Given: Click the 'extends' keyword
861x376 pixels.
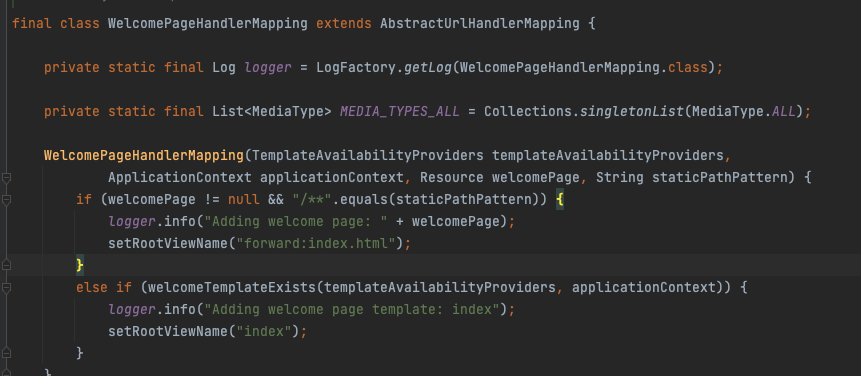Looking at the screenshot, I should [x=344, y=24].
